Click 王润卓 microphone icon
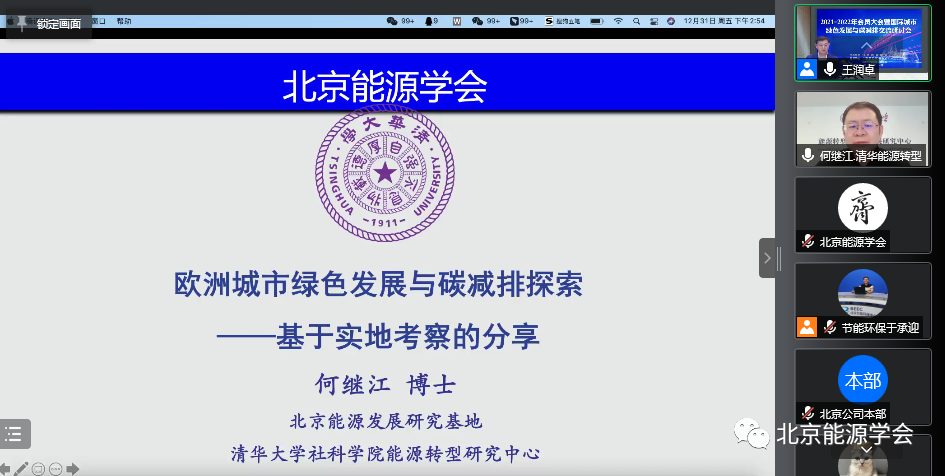This screenshot has height=476, width=945. pos(830,69)
